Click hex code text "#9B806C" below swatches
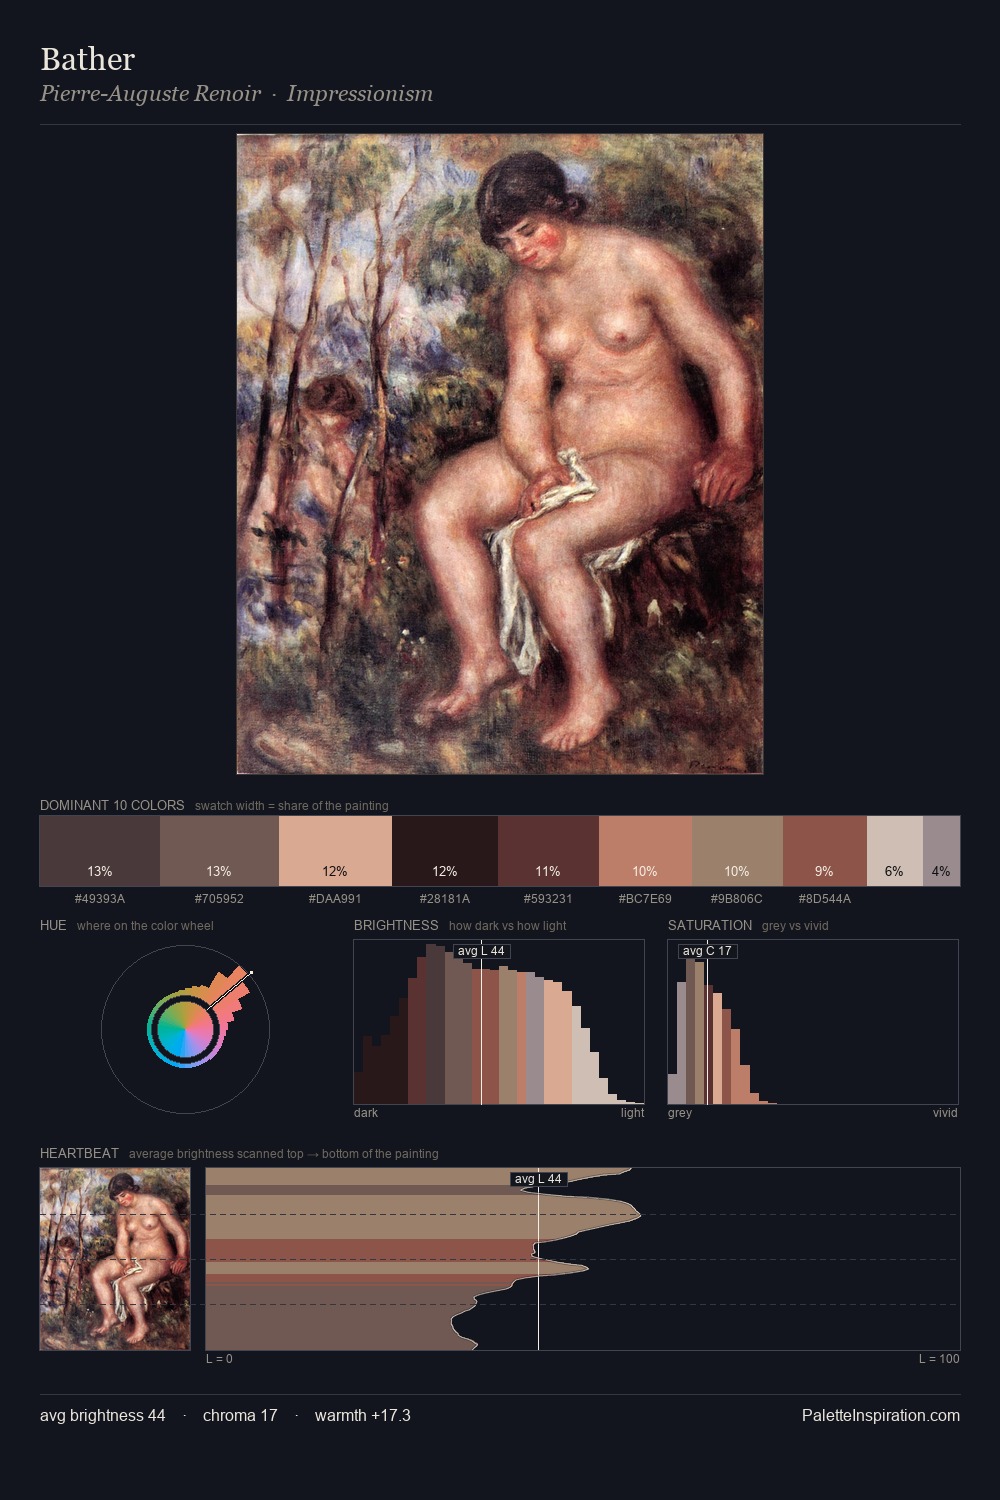The width and height of the screenshot is (1000, 1500). pyautogui.click(x=737, y=899)
